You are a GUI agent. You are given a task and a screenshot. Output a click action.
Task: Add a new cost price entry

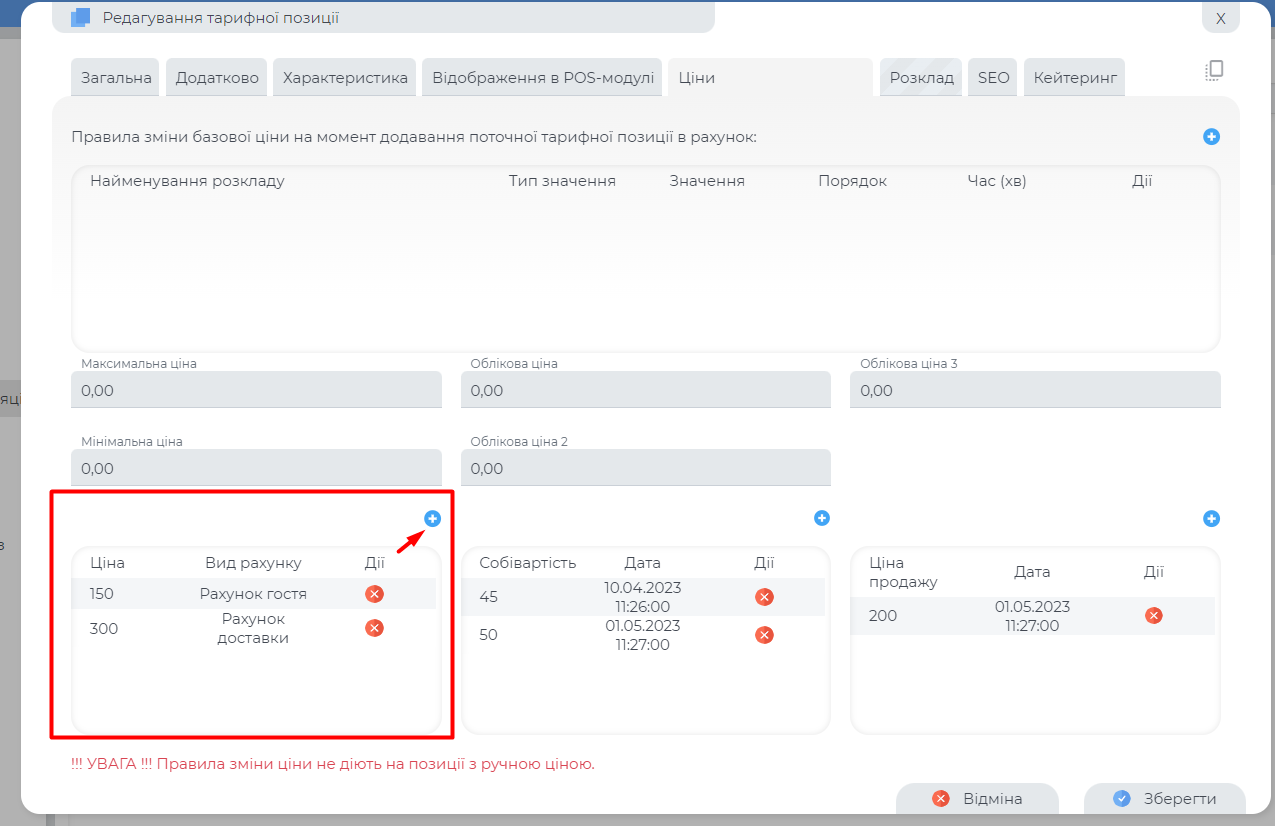[822, 518]
